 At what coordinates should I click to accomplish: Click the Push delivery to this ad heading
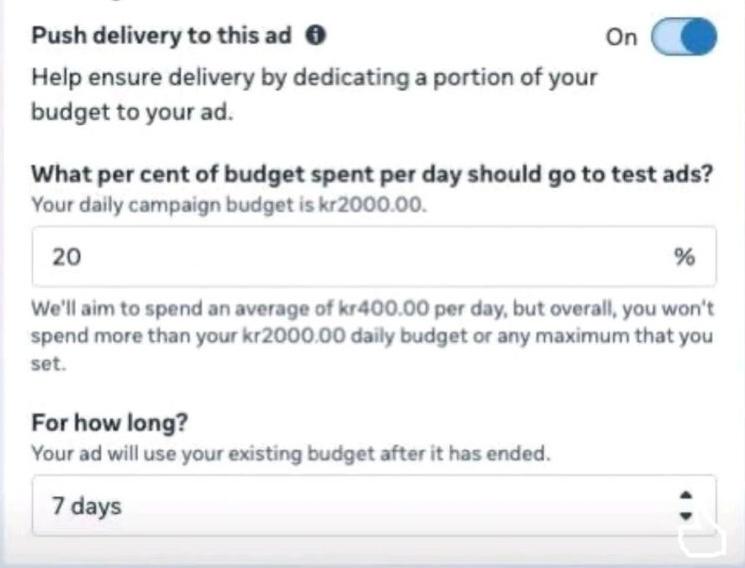tap(161, 36)
